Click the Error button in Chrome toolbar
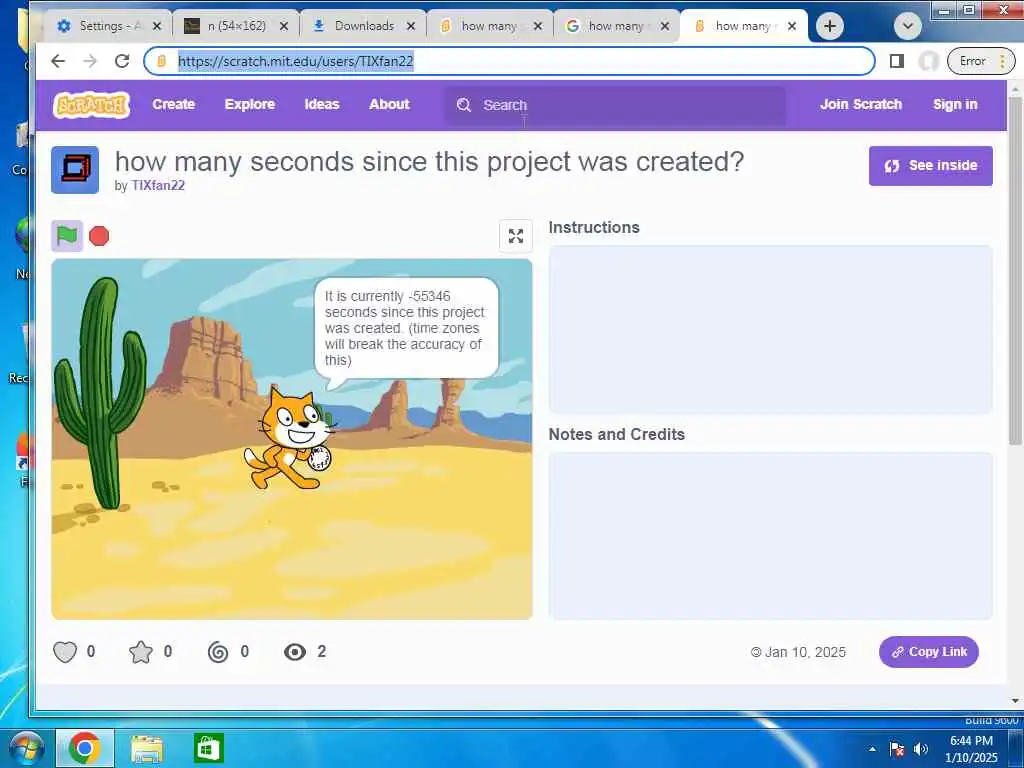 coord(981,61)
